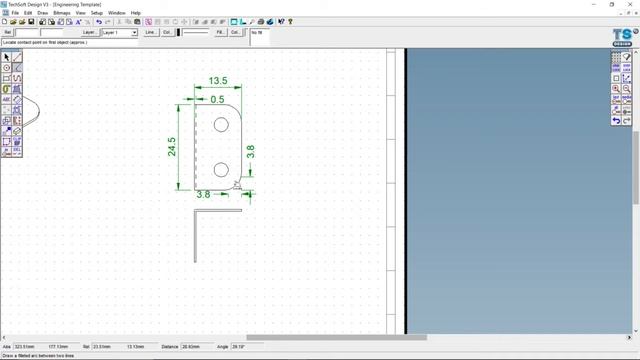Click the vertical scrollbar thumb
This screenshot has height=360, width=640.
click(636, 167)
